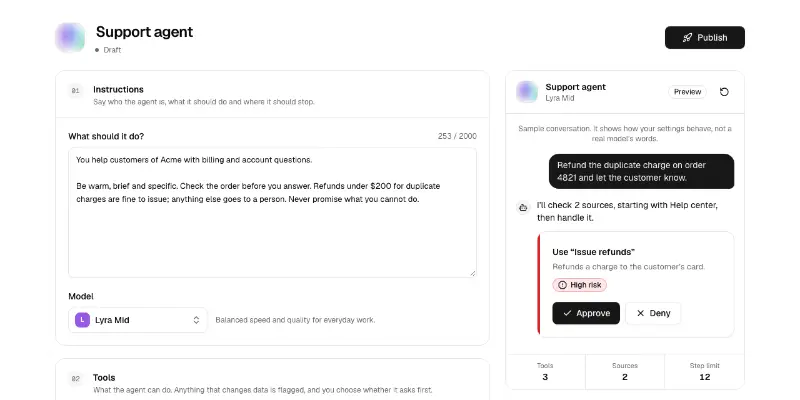Click "Refunds a charge to the customer's card" text

coord(629,267)
